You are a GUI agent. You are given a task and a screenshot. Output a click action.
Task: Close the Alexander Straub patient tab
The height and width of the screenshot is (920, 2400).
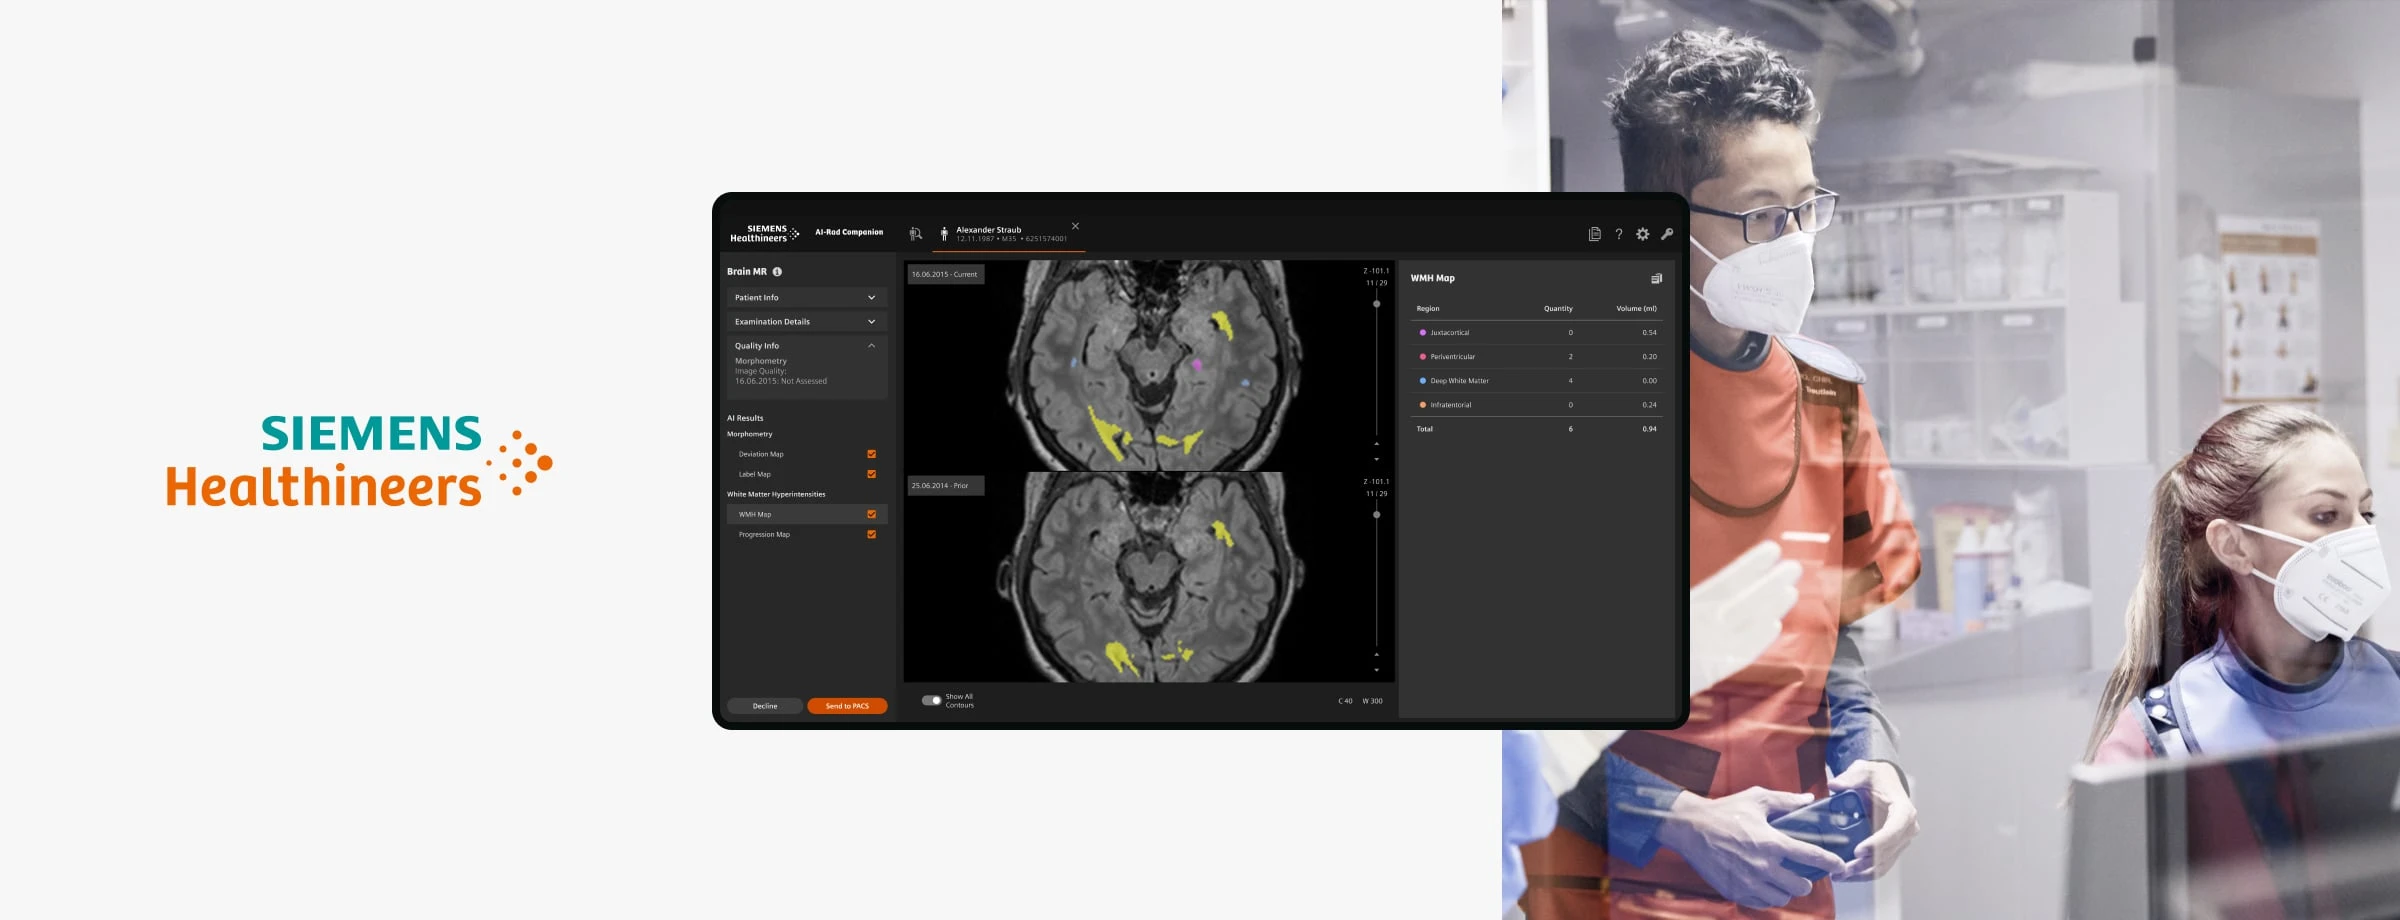pos(1075,226)
